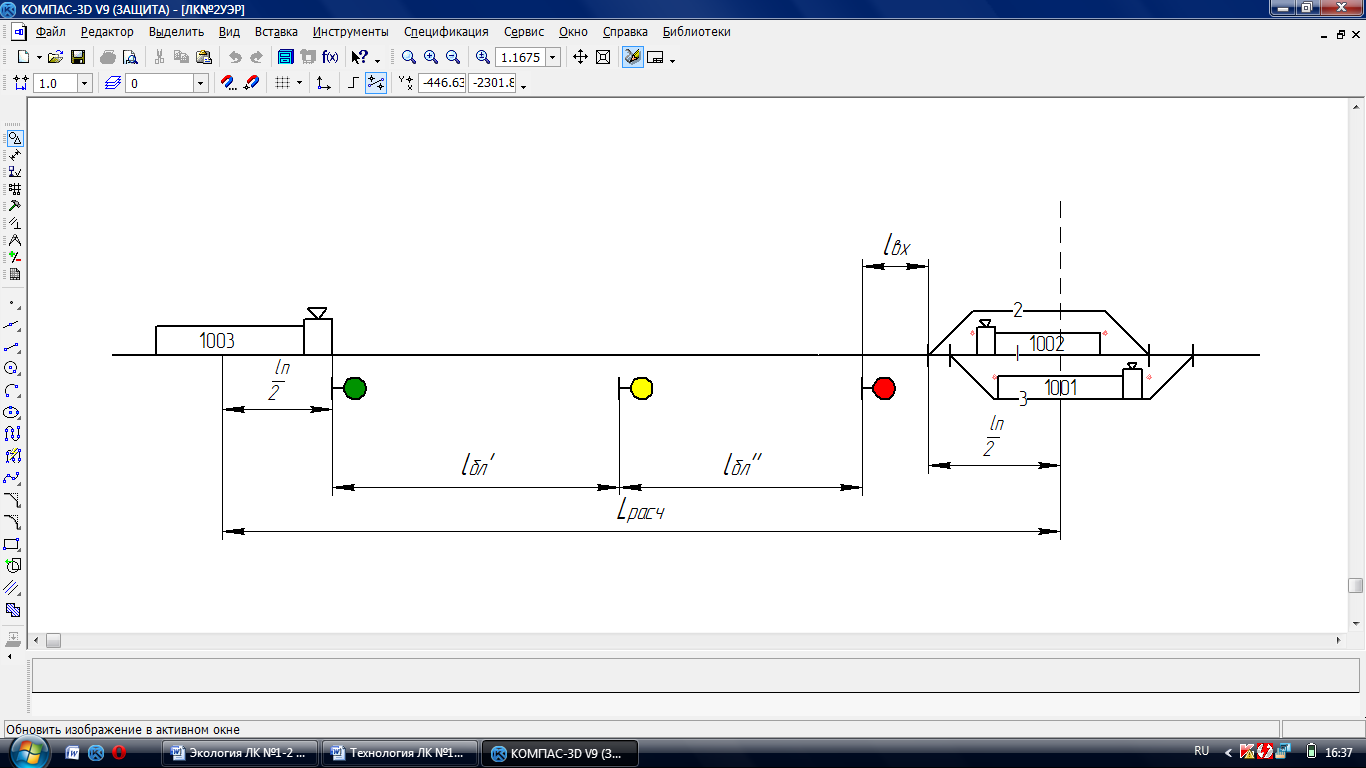
Task: Open the Библиотеки menu
Action: click(697, 32)
